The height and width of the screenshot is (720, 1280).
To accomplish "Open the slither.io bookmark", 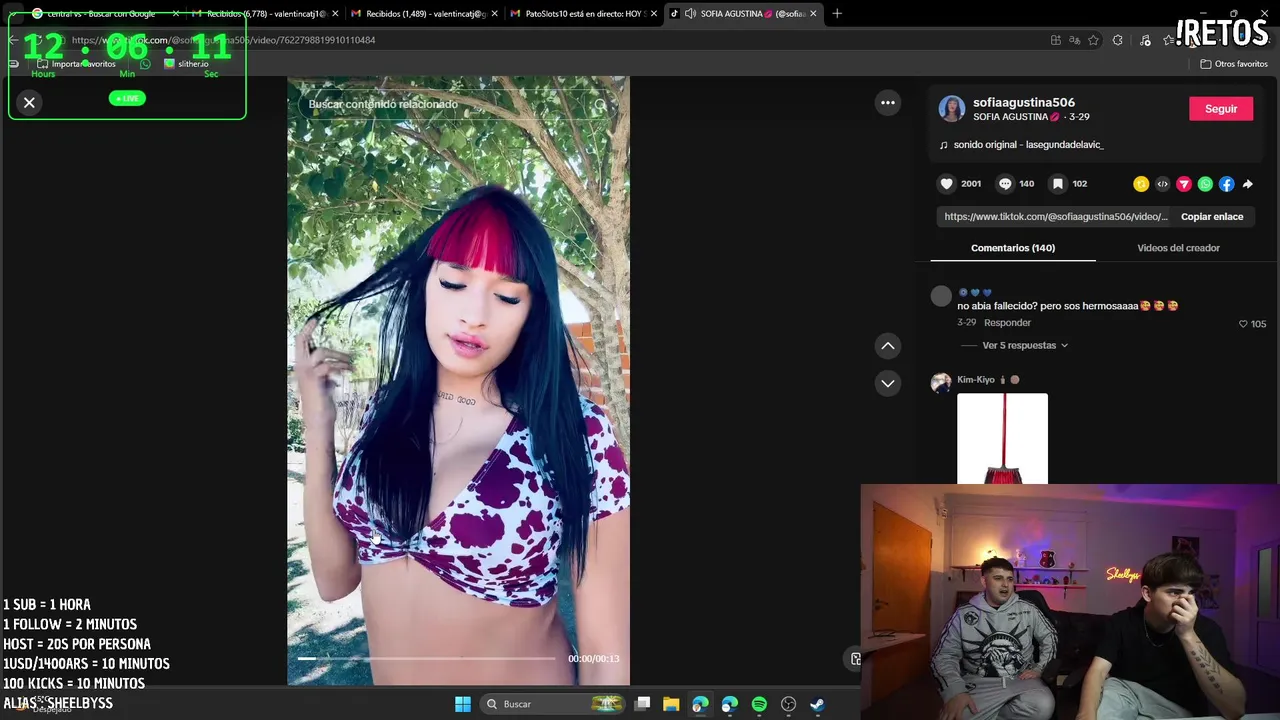I will click(186, 64).
